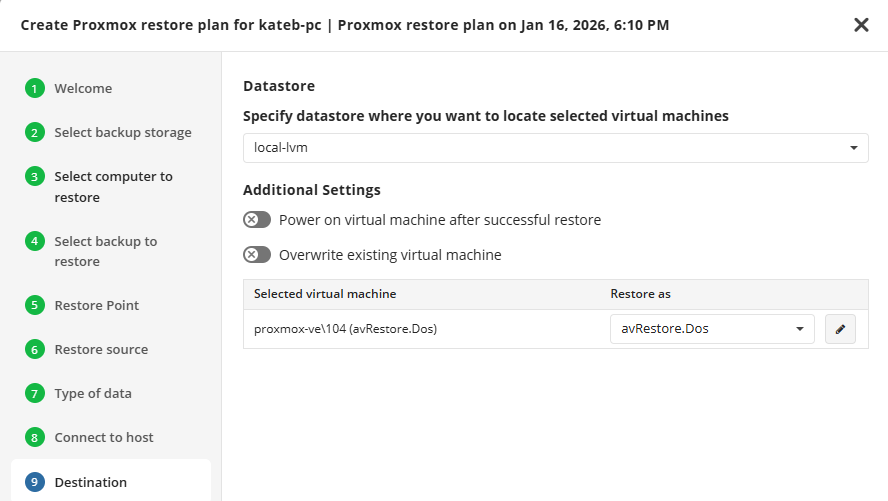Screen dimensions: 888x501
Task: Click the step 9 Destination blue icon
Action: [35, 483]
